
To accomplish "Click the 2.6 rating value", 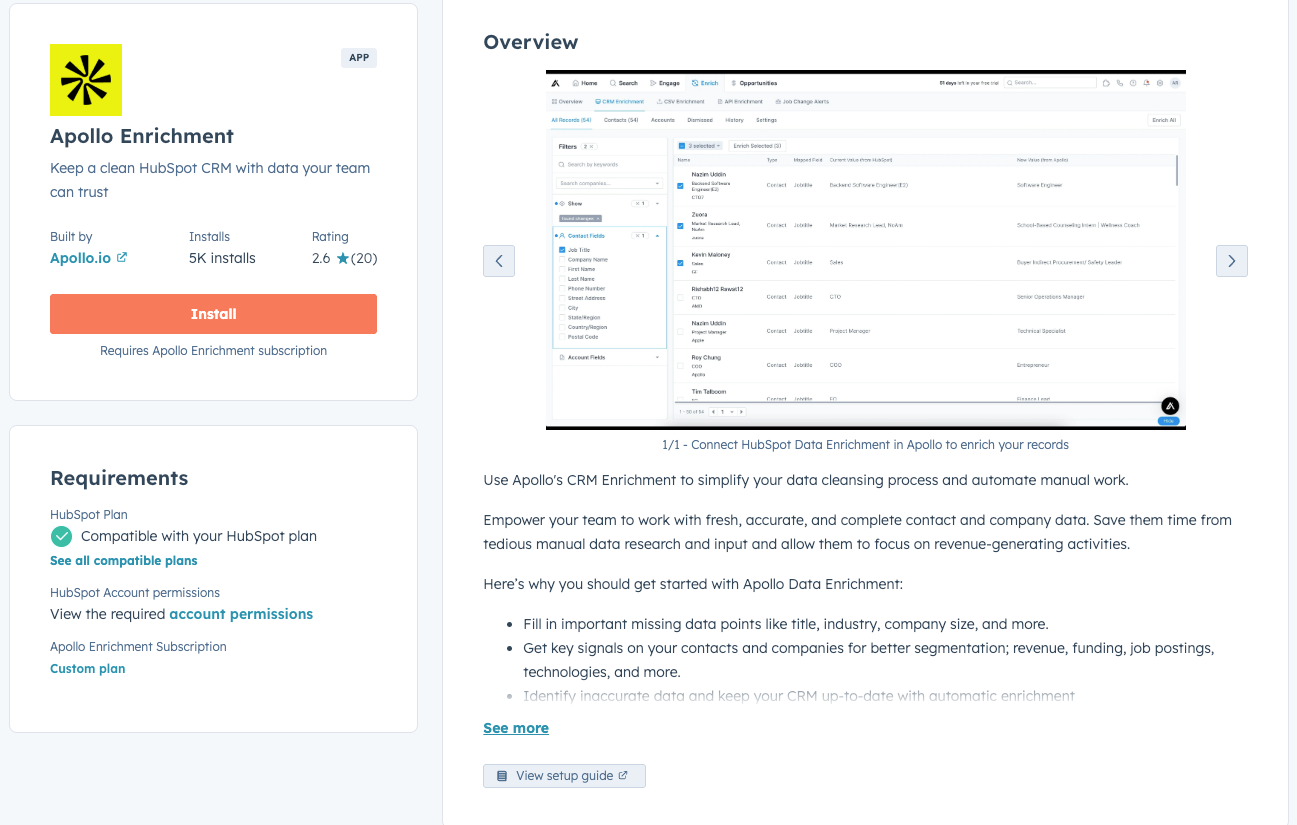I will pos(321,258).
